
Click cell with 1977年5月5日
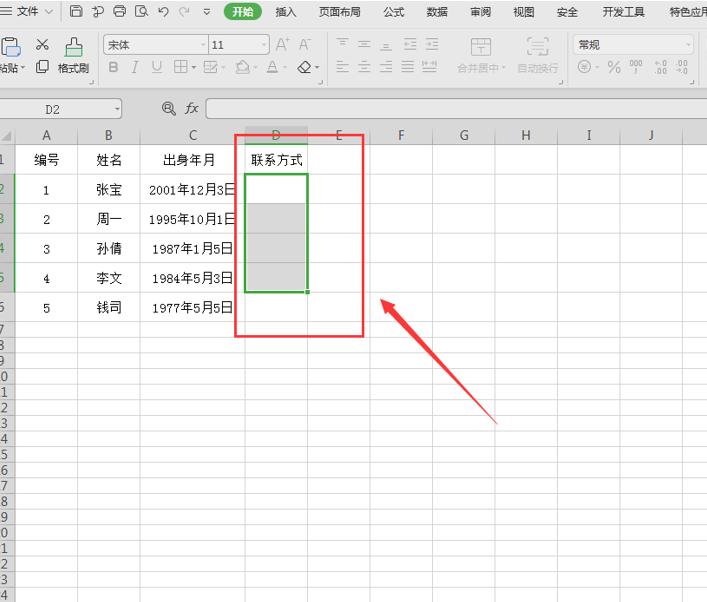193,308
